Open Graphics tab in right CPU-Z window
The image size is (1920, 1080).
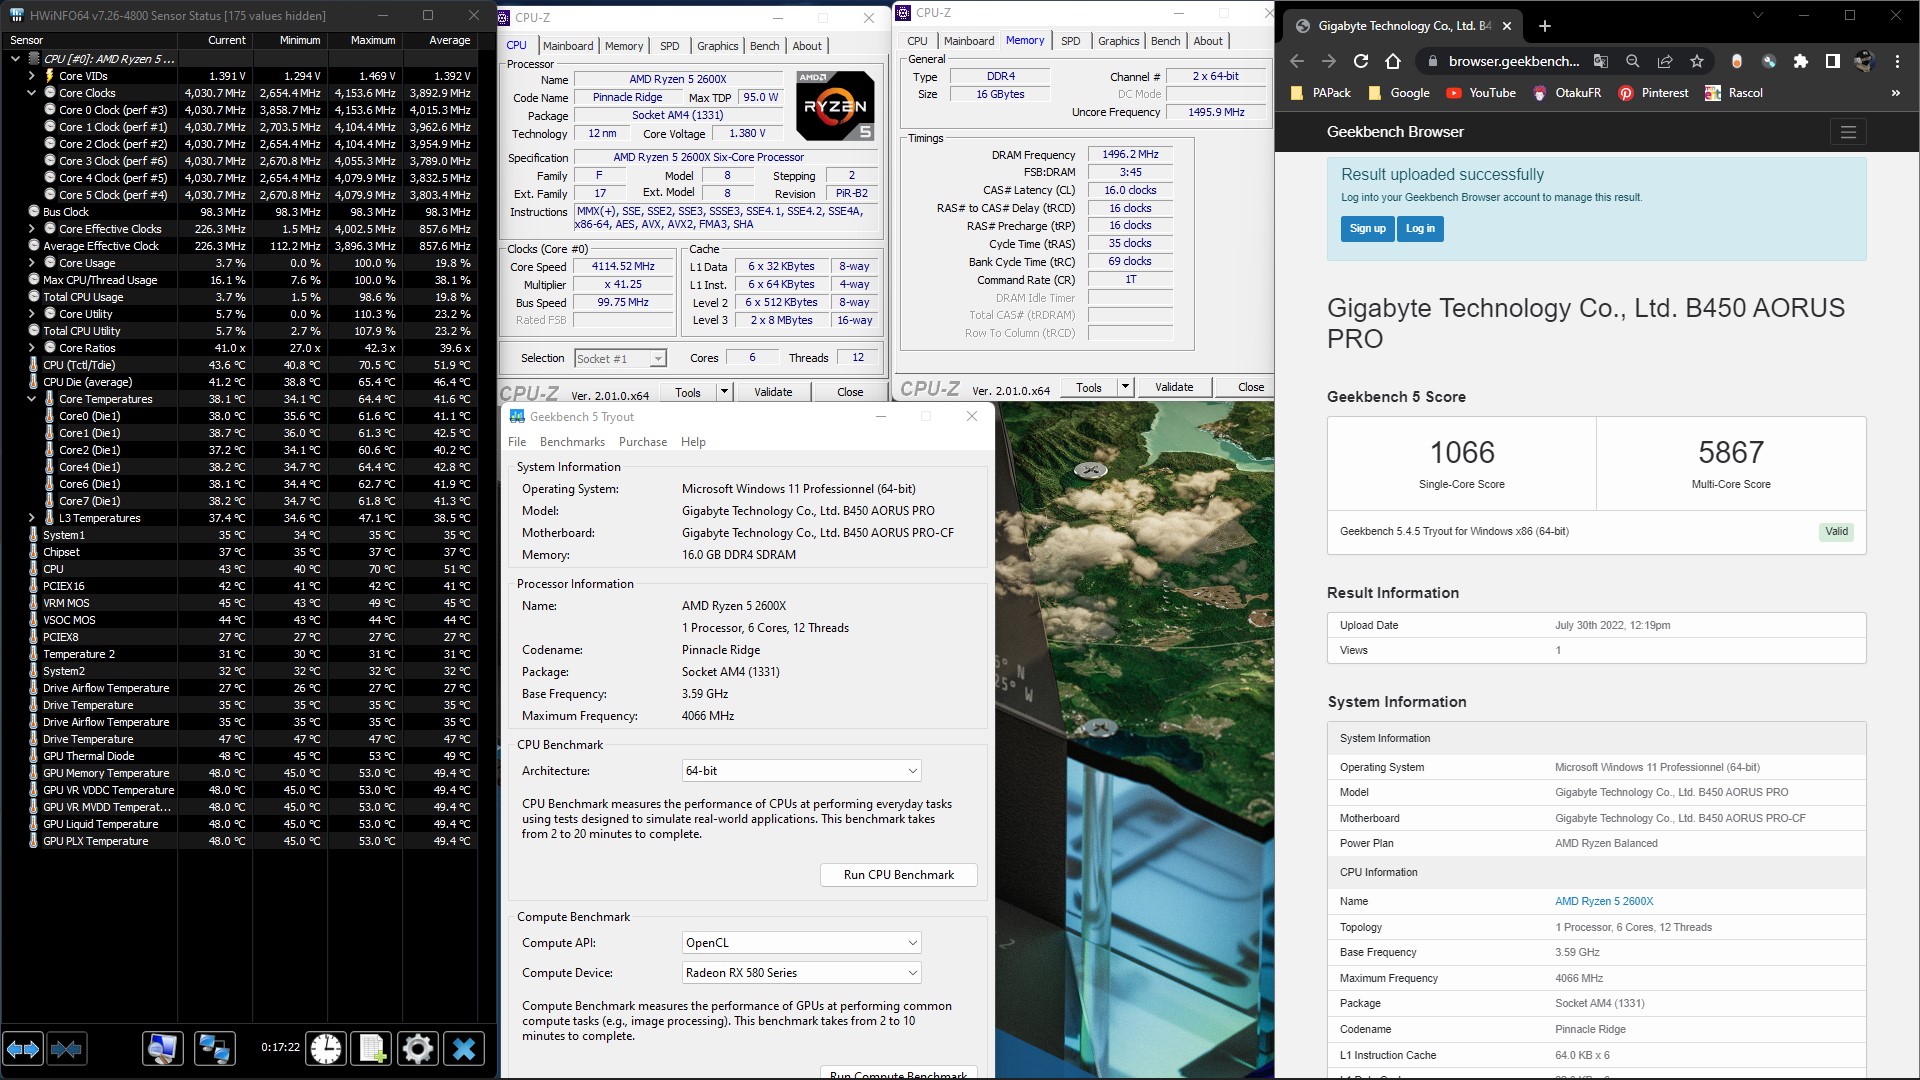coord(1118,41)
